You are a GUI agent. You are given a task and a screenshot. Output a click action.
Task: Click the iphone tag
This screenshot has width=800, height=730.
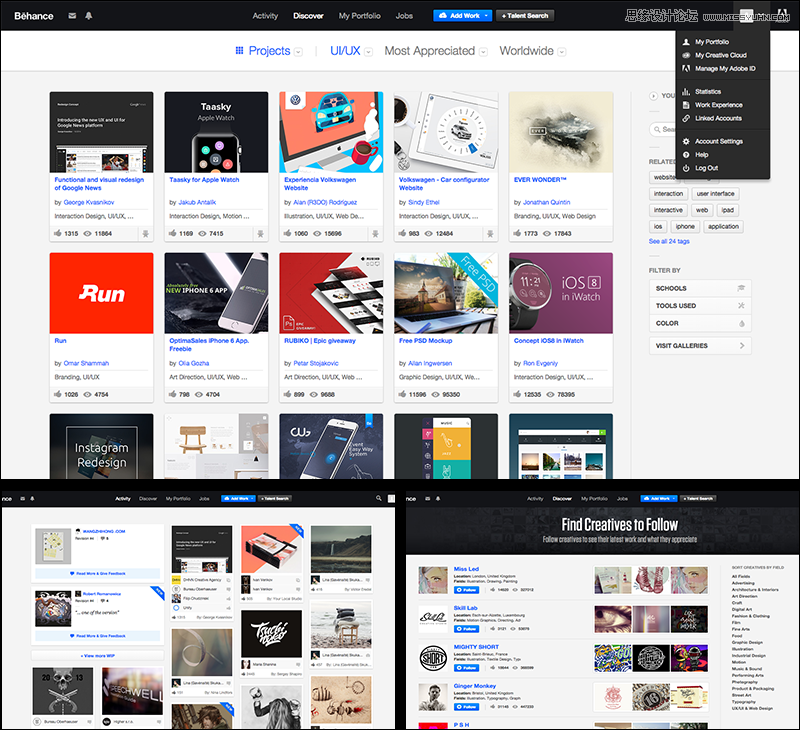pyautogui.click(x=685, y=226)
